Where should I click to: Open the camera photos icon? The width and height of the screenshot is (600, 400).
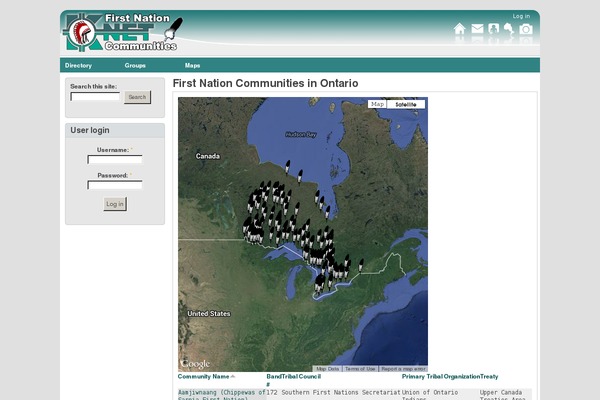526,29
